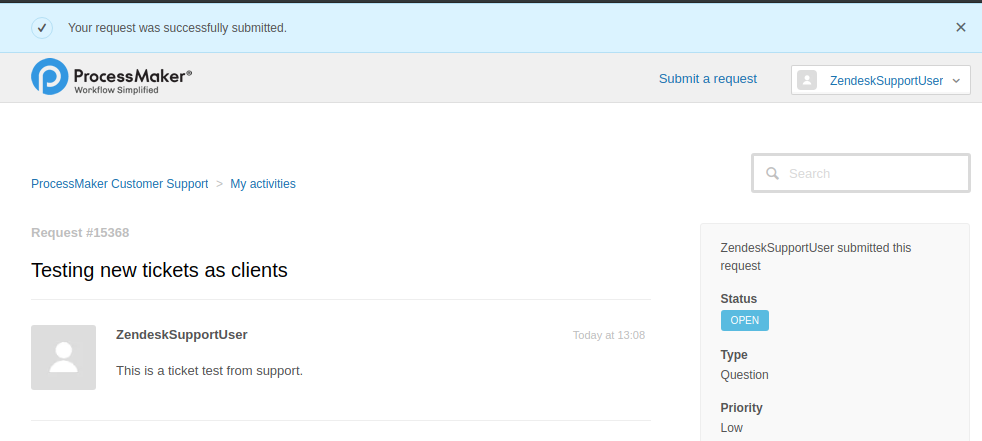Open My activities breadcrumb link

(x=263, y=184)
